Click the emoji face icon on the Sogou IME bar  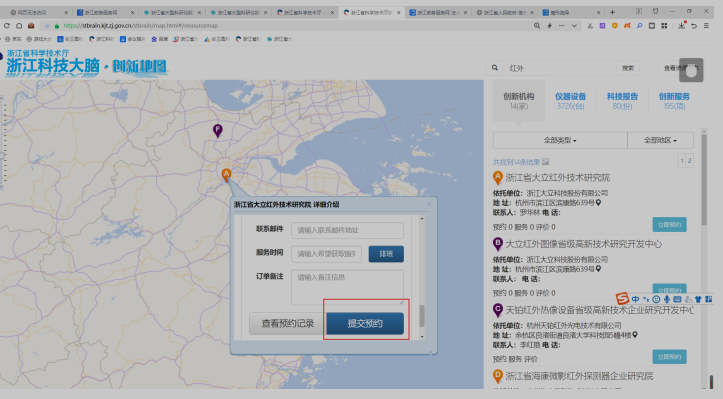656,299
